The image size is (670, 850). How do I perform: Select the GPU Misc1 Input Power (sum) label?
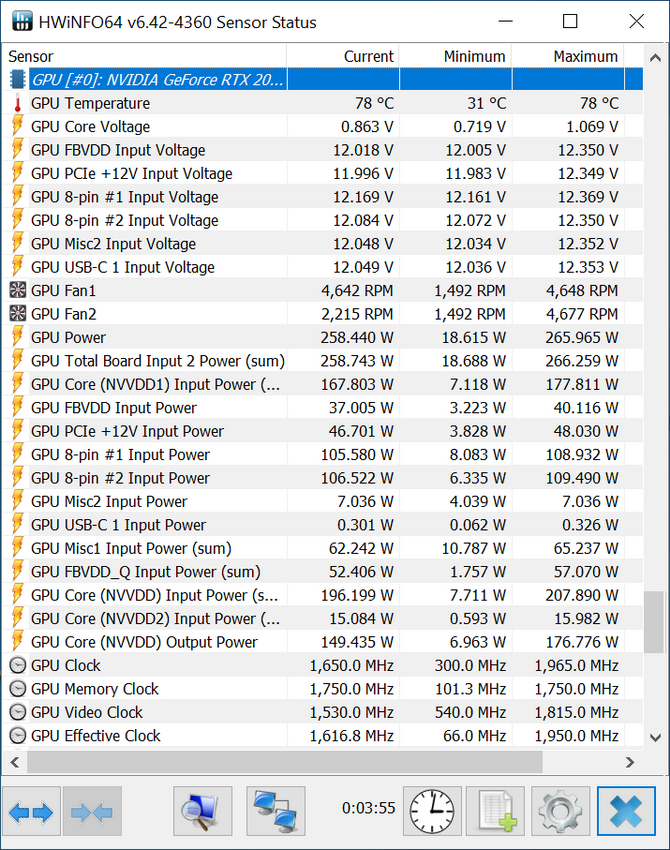(131, 548)
